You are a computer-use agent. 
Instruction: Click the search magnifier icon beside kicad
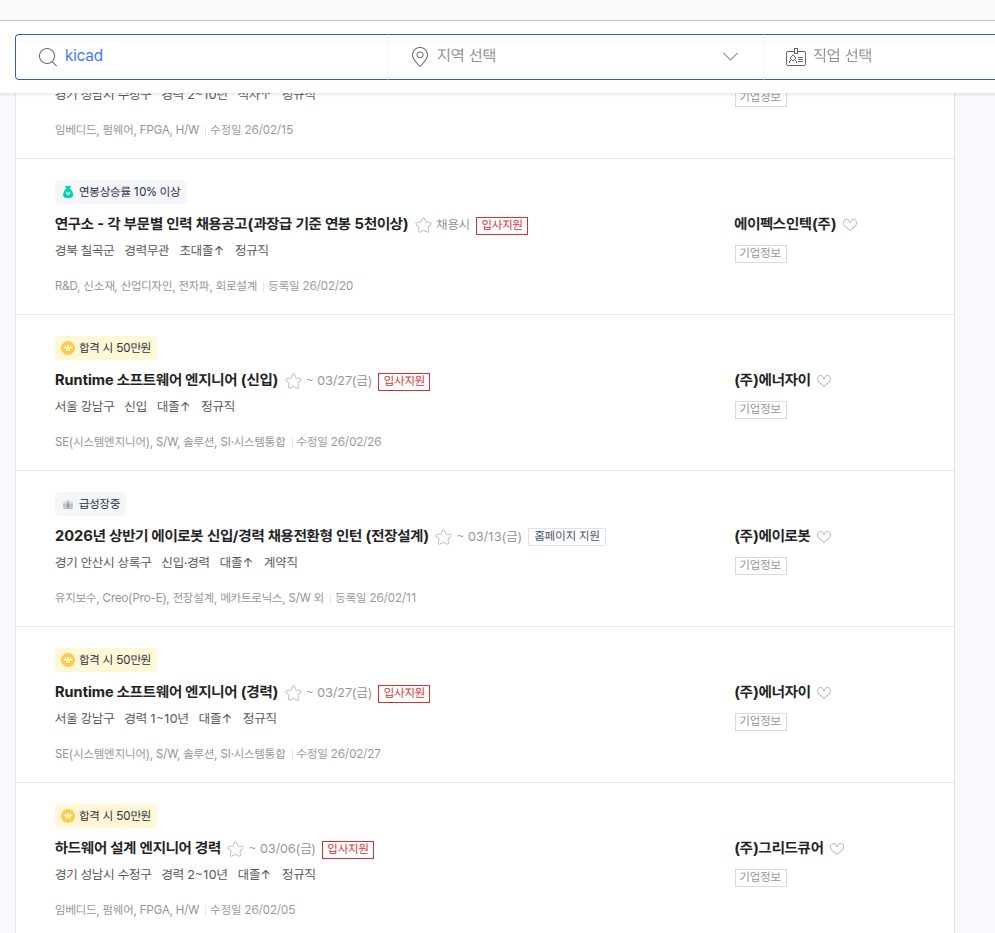47,56
